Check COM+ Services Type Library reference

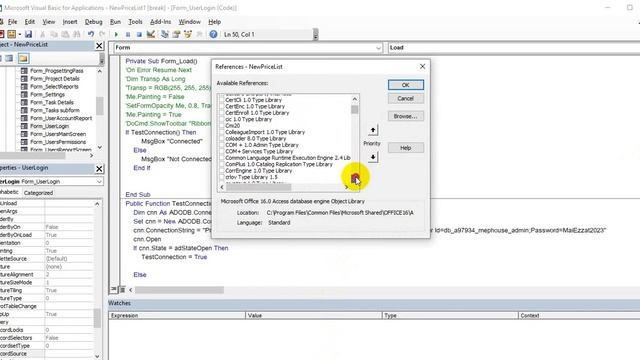point(222,151)
